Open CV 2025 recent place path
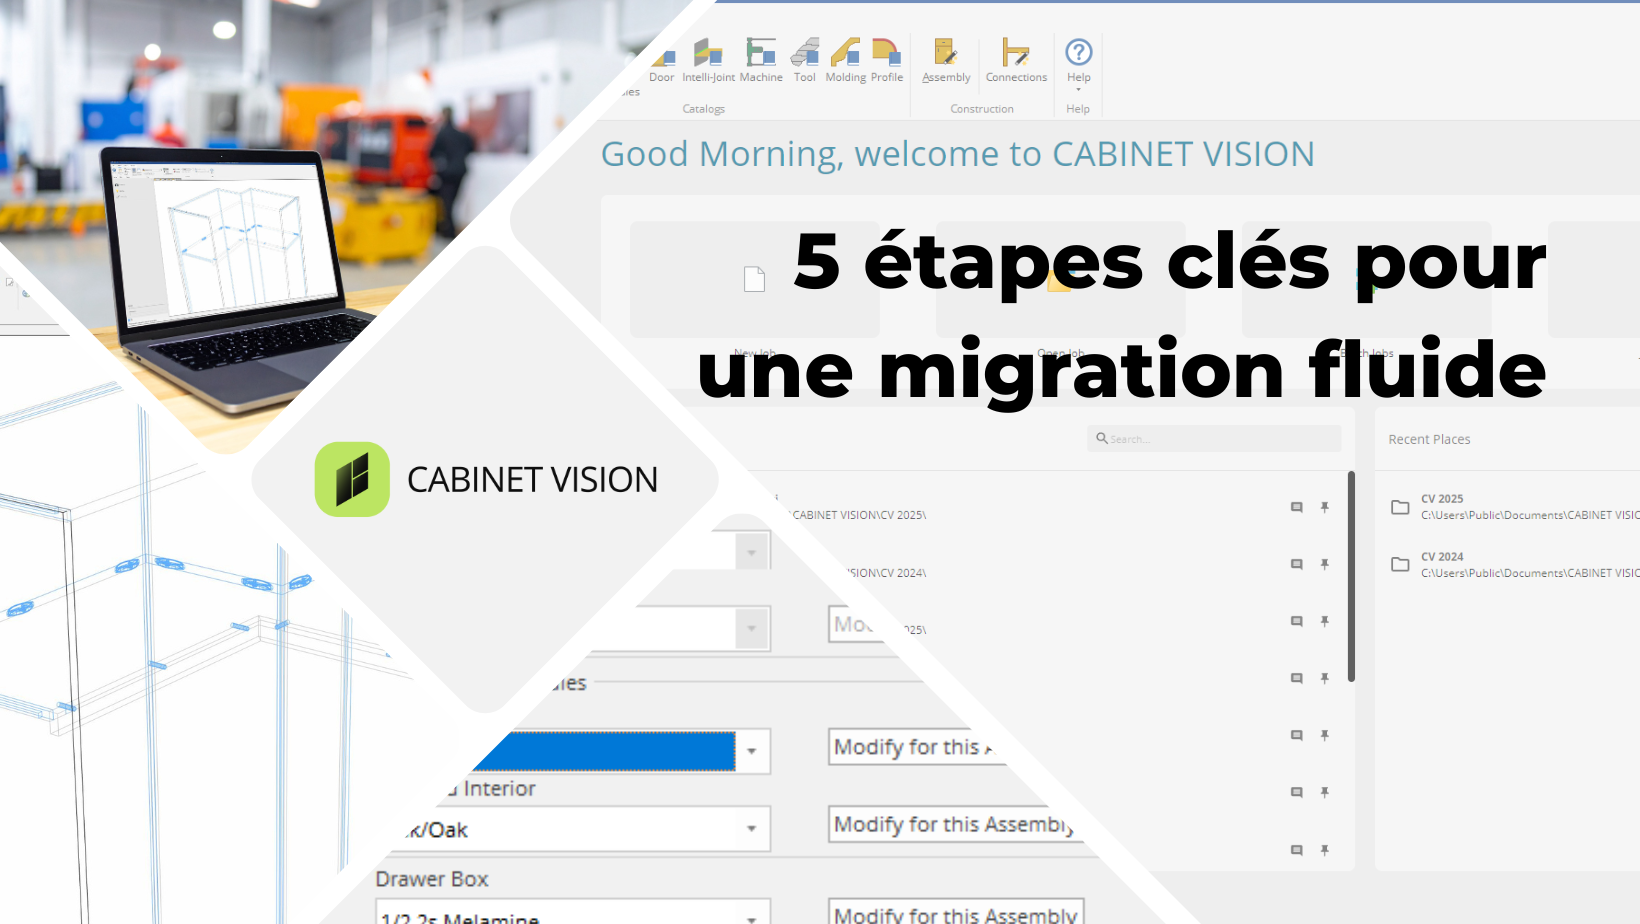 (x=1529, y=515)
